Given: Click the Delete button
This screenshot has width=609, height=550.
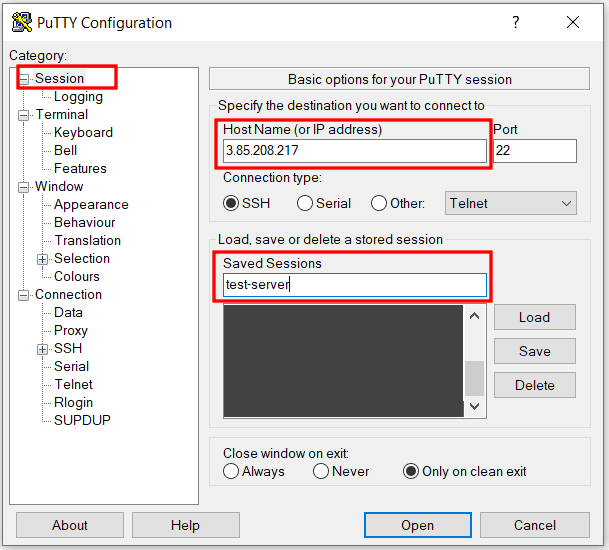Looking at the screenshot, I should (x=535, y=385).
